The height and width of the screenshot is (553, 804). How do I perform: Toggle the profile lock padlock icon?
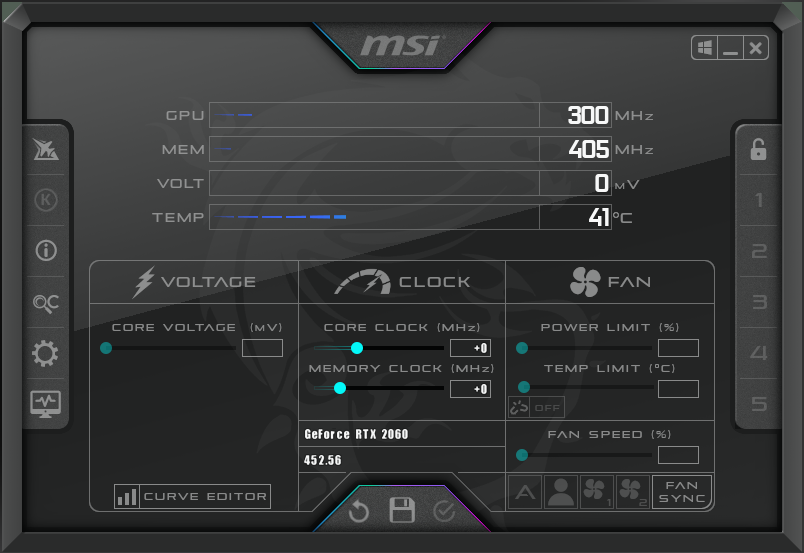(x=758, y=150)
